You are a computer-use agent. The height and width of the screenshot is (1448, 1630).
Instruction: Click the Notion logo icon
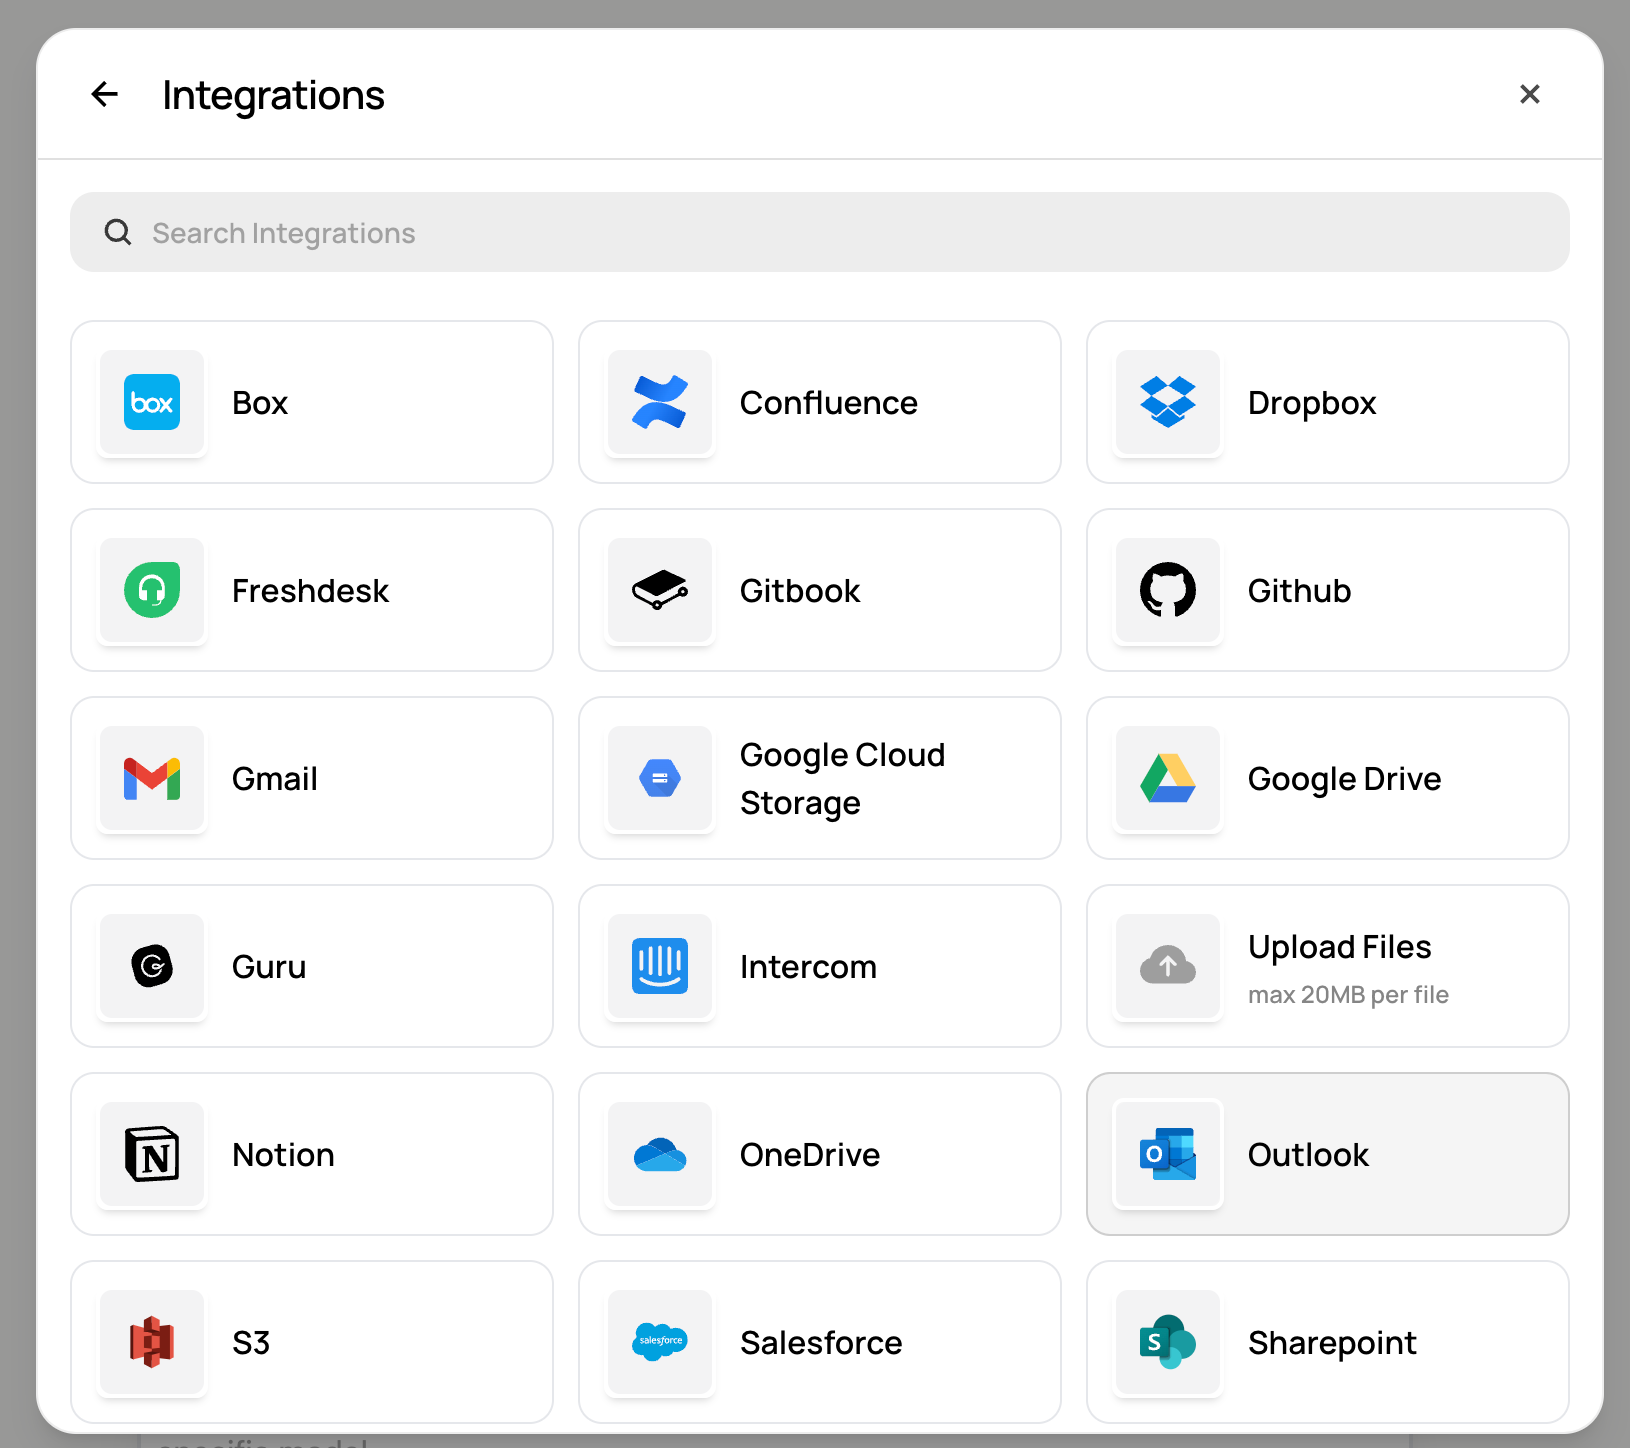tap(152, 1154)
